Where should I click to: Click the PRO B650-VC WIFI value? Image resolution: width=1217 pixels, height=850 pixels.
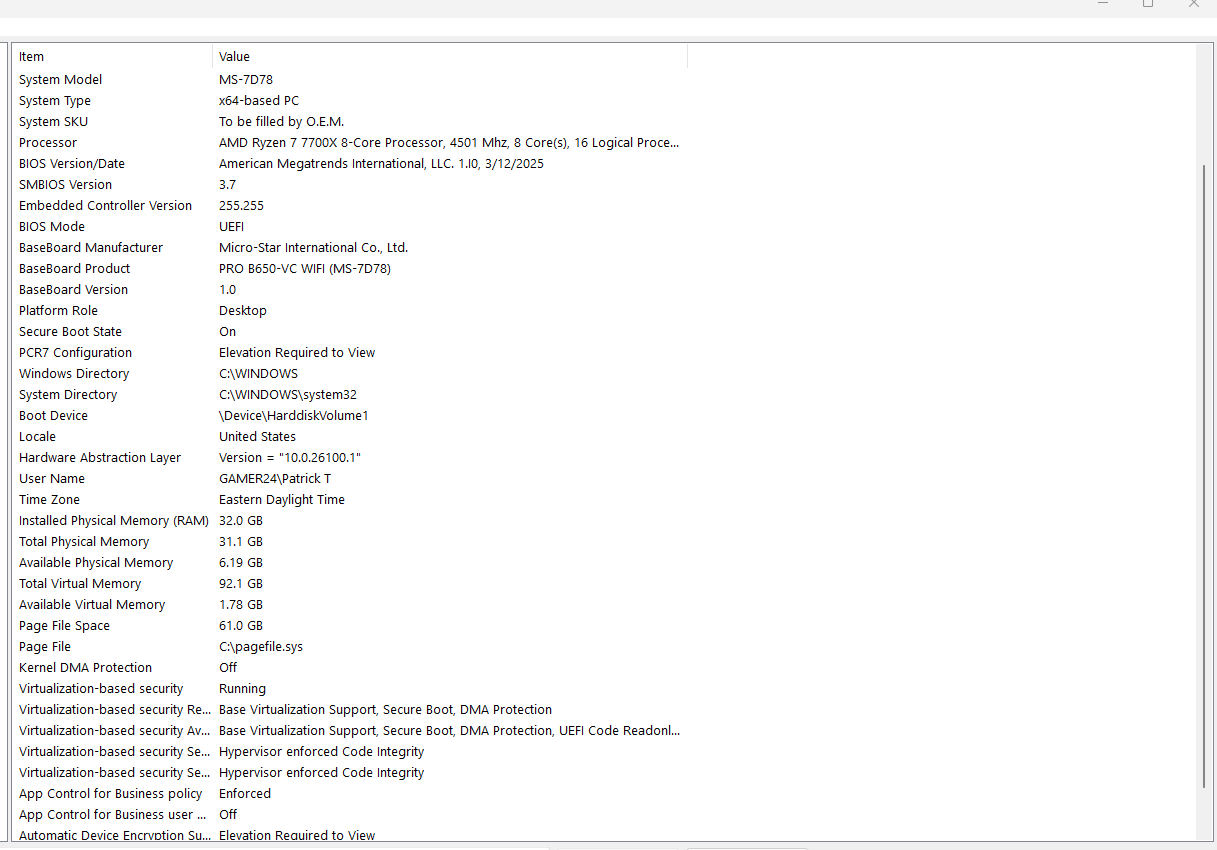tap(305, 269)
